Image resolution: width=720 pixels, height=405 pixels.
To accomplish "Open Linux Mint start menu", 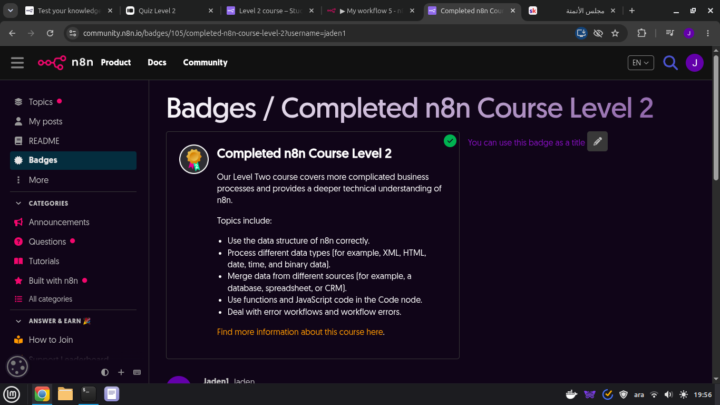I will pyautogui.click(x=11, y=394).
